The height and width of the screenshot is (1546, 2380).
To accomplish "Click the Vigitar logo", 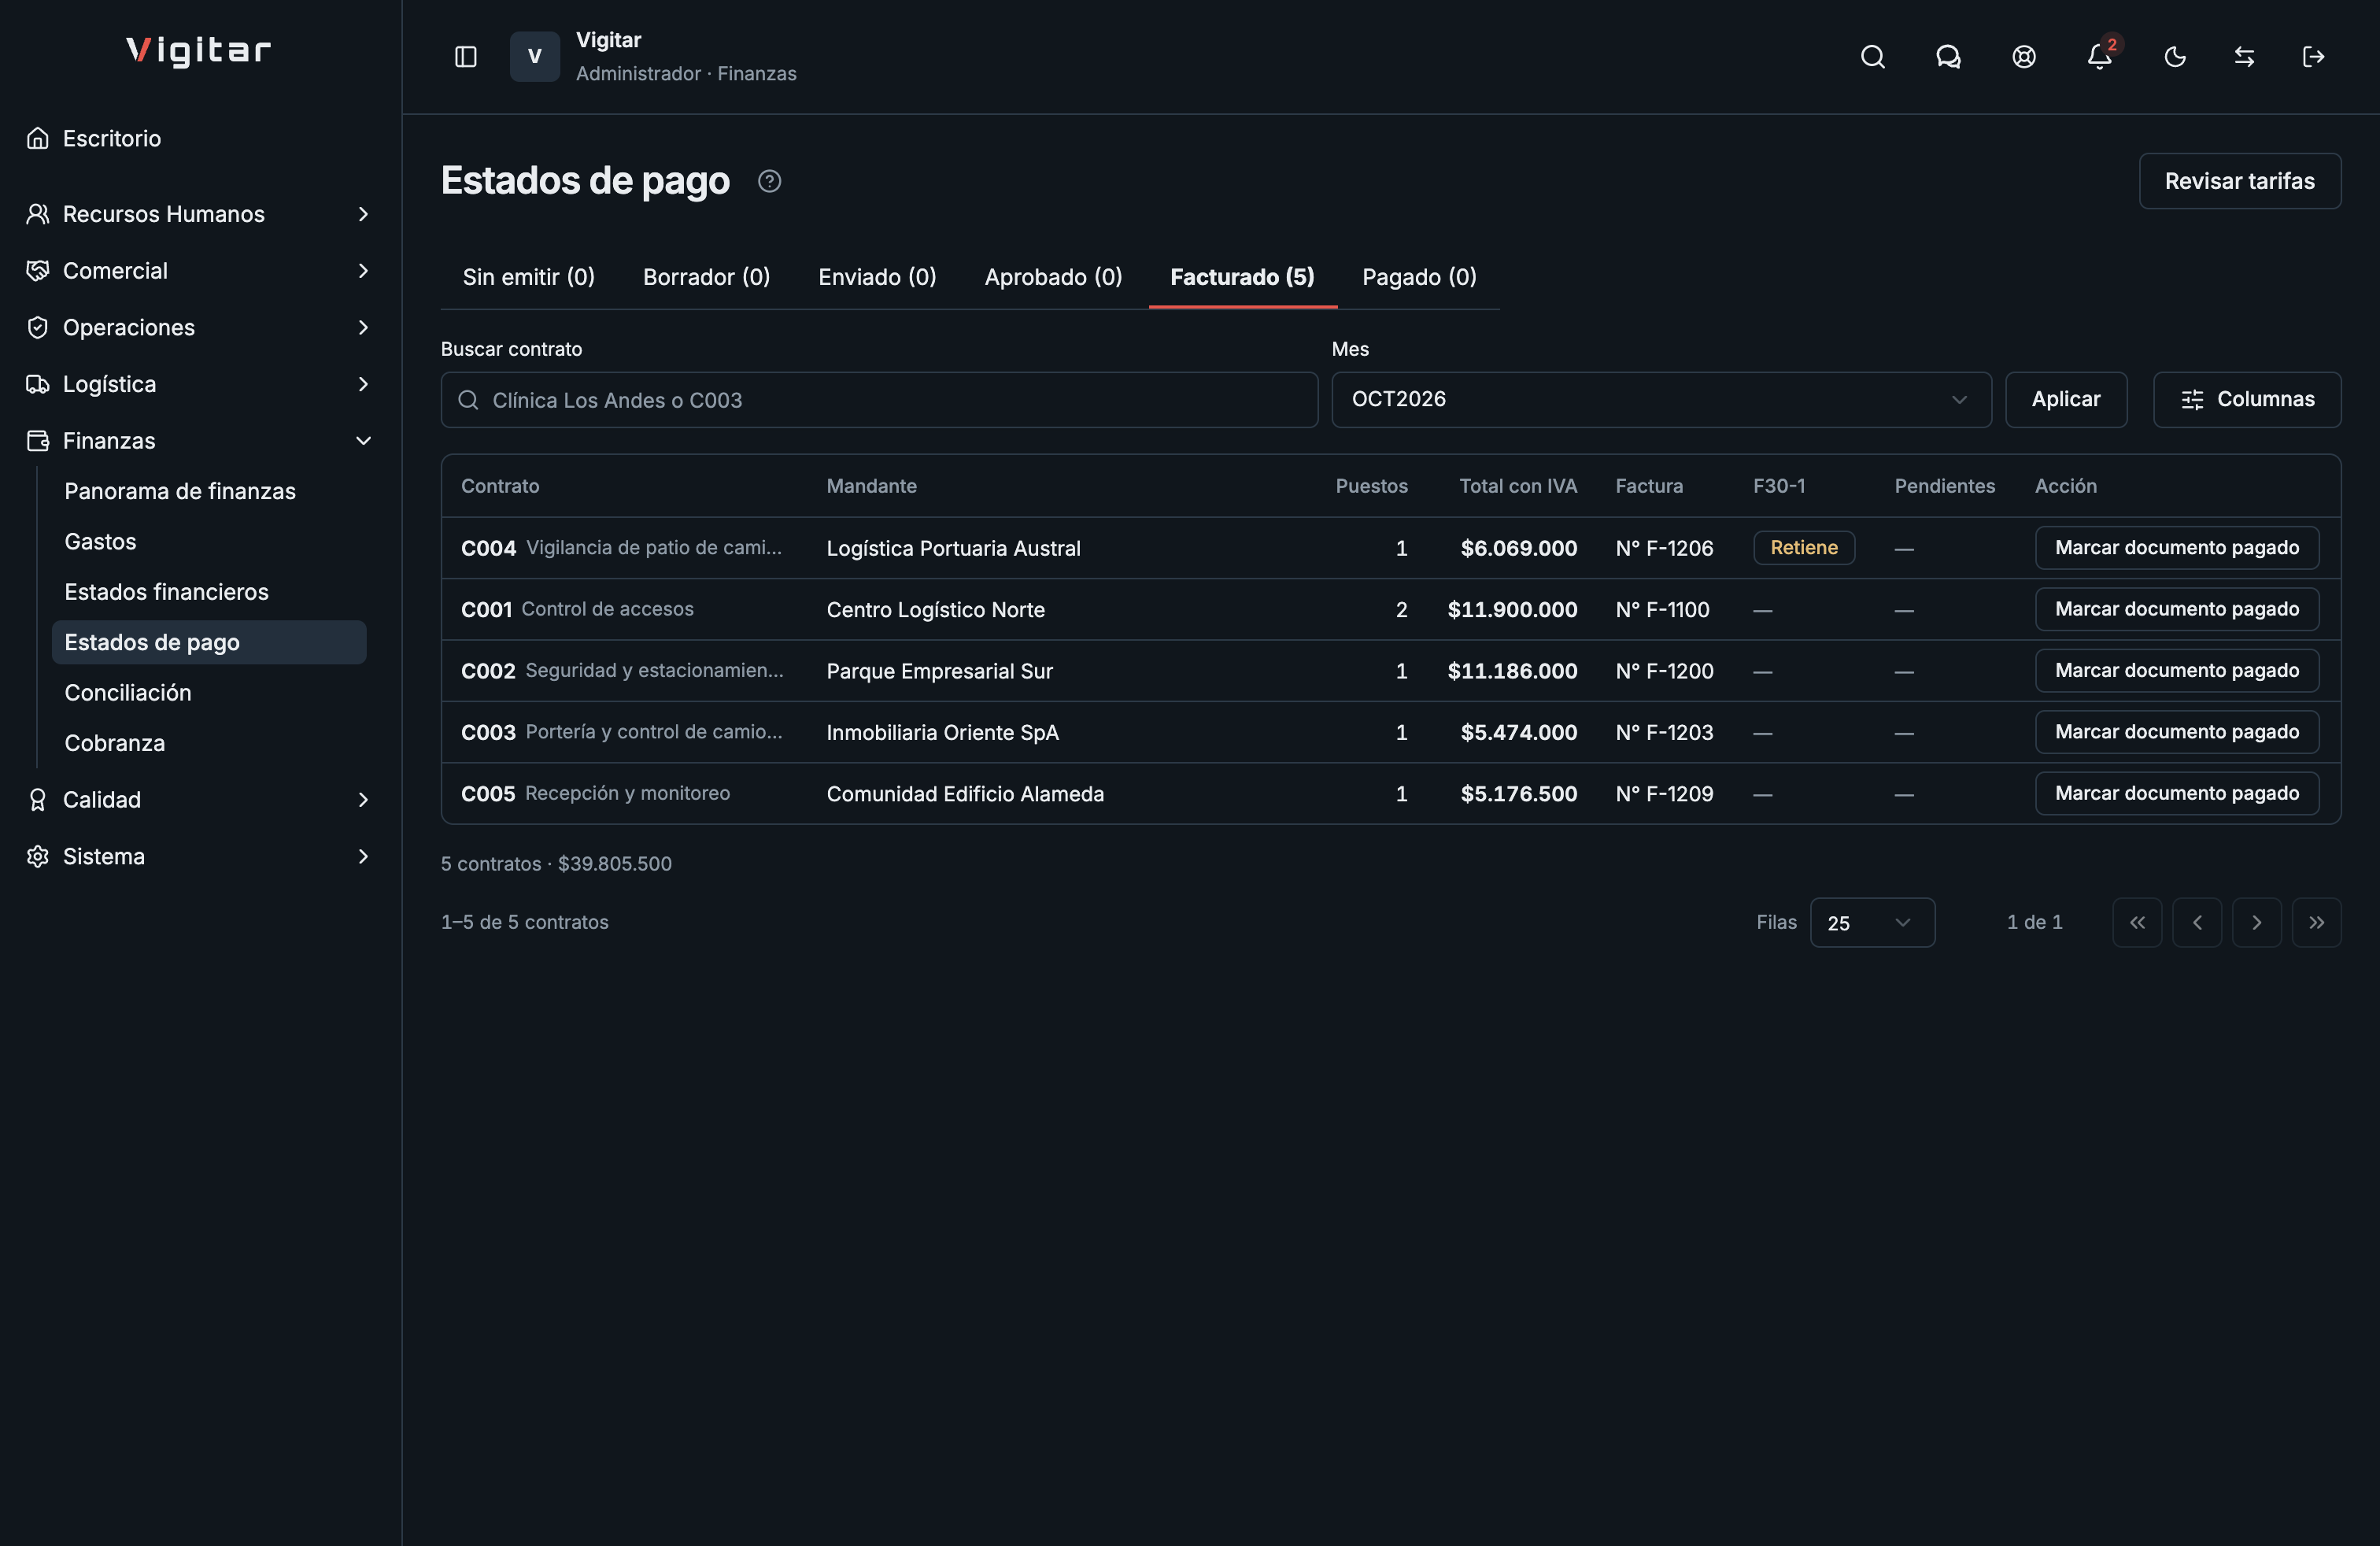I will tap(199, 51).
